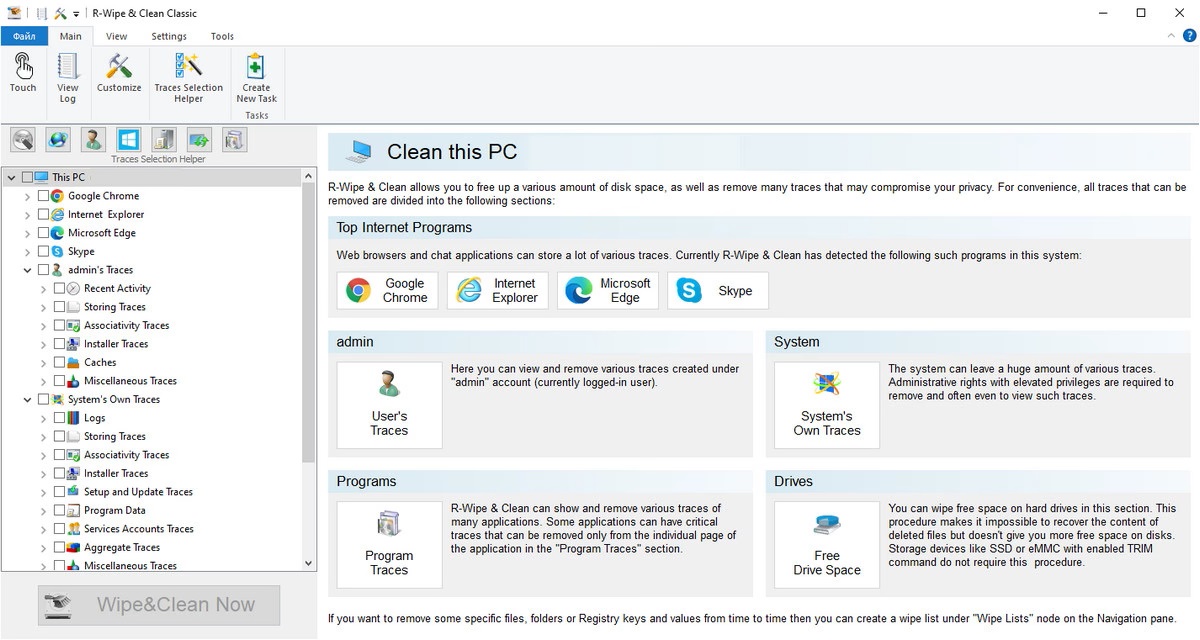This screenshot has width=1200, height=640.
Task: Launch Traces Selection Helper from ribbon
Action: click(188, 78)
